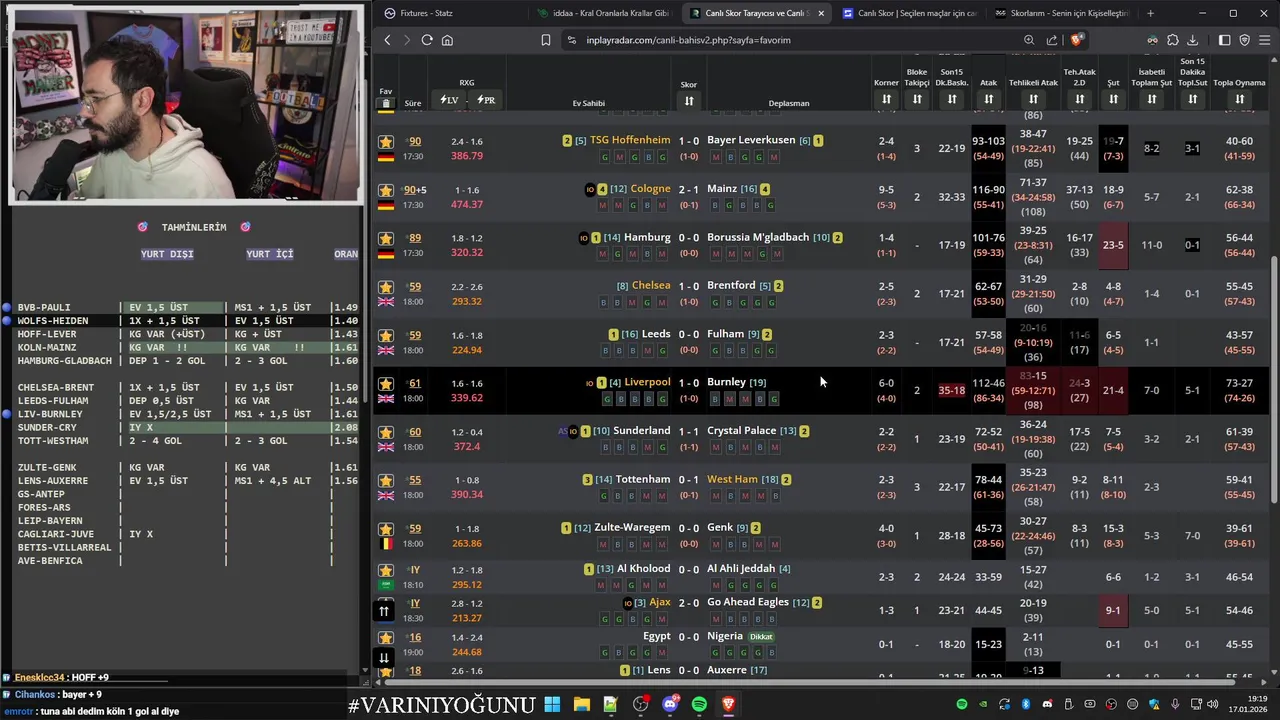
Task: Unfavorite the Cologne vs Mainz star
Action: point(386,190)
